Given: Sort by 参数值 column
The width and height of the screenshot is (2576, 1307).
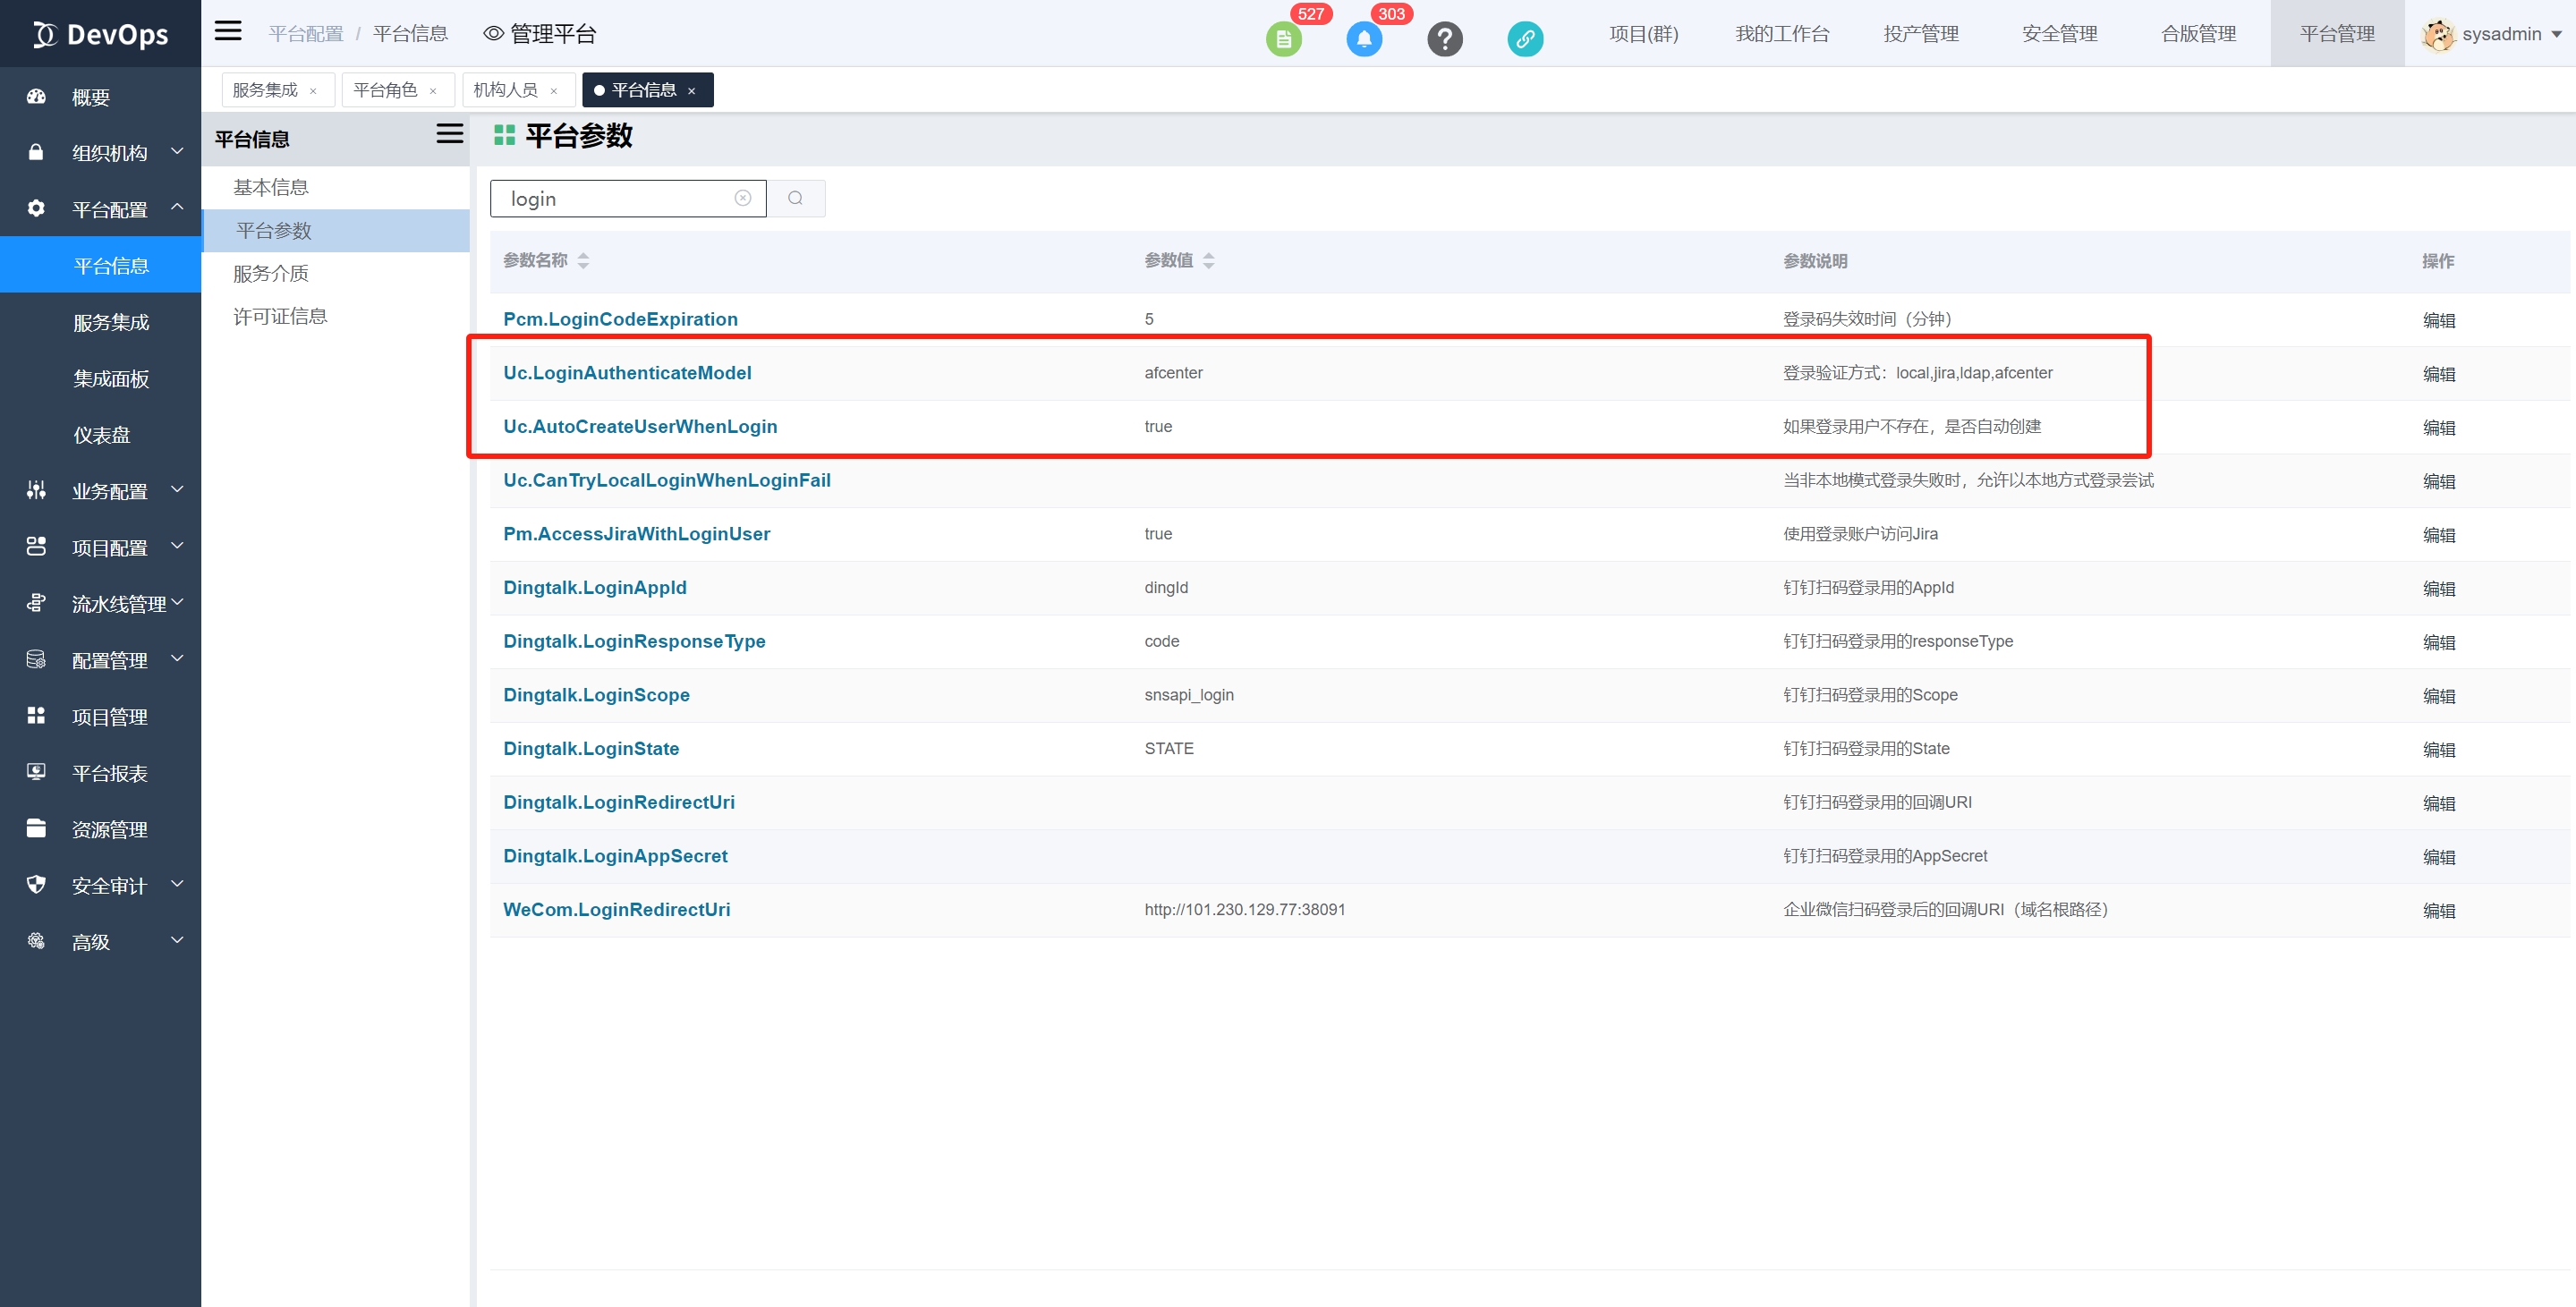Looking at the screenshot, I should [1208, 260].
